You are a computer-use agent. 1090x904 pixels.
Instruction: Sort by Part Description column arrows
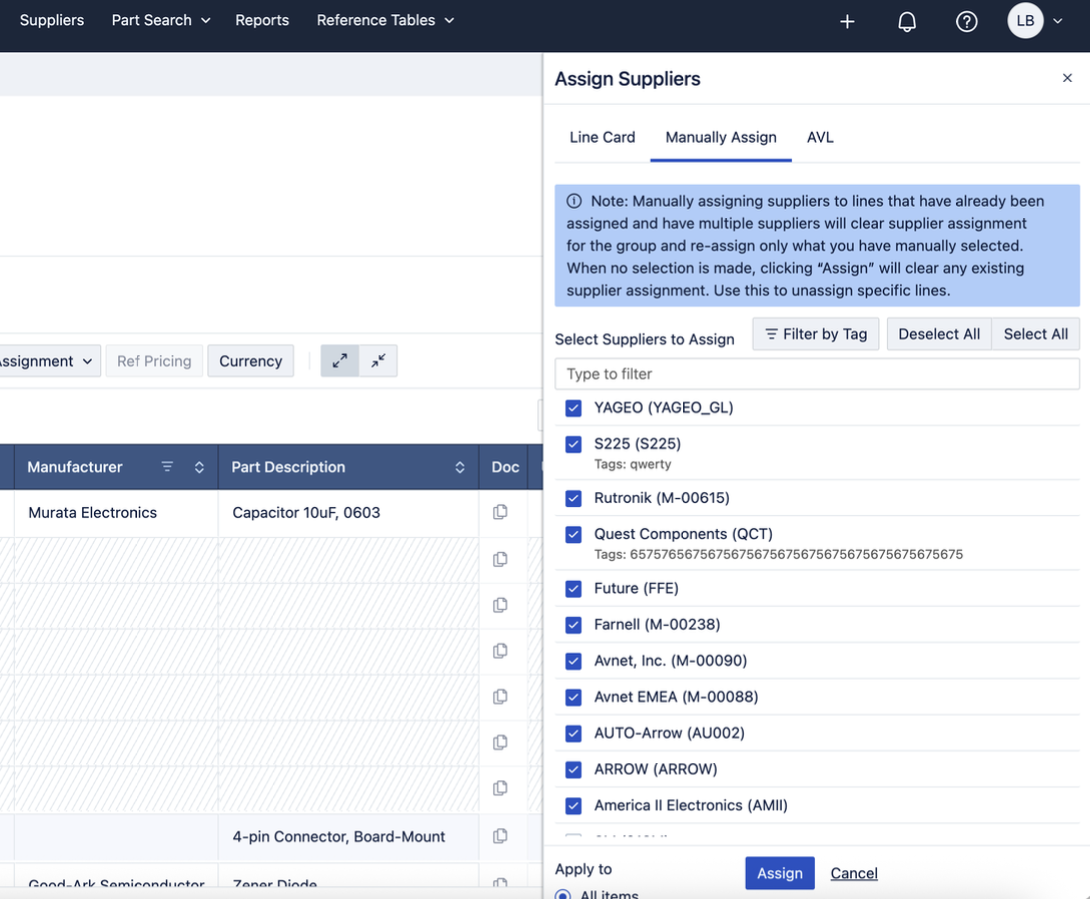459,467
